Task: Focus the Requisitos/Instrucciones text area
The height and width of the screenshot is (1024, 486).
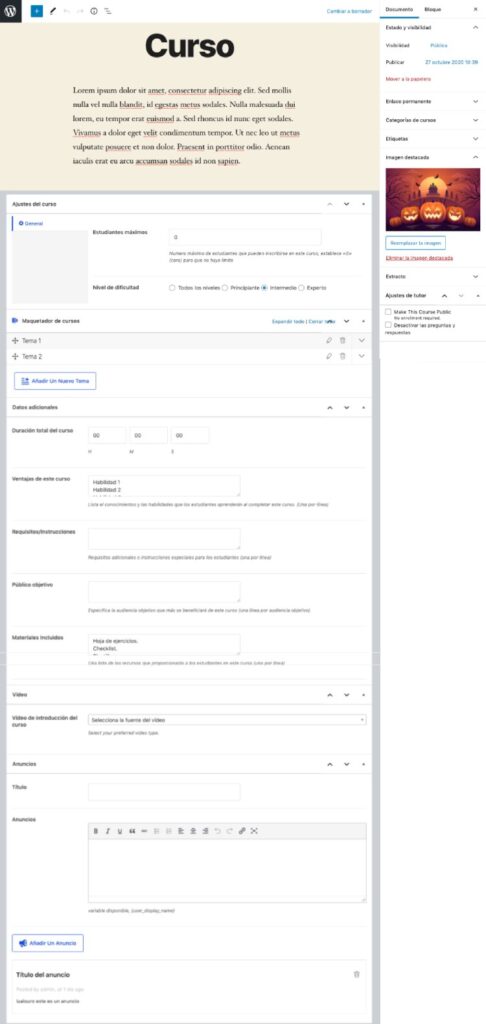Action: [164, 539]
